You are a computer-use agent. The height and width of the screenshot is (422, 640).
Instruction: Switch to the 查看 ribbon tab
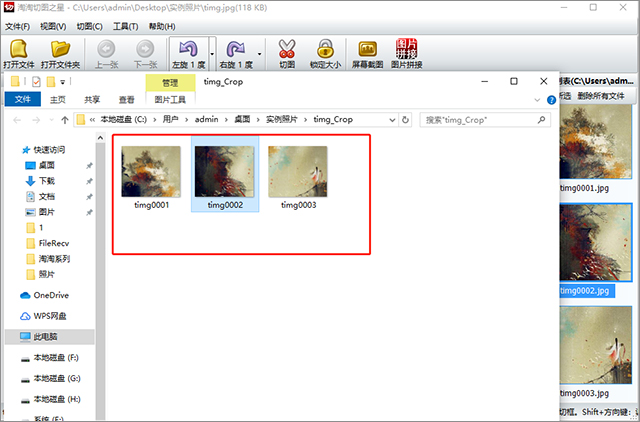click(127, 99)
